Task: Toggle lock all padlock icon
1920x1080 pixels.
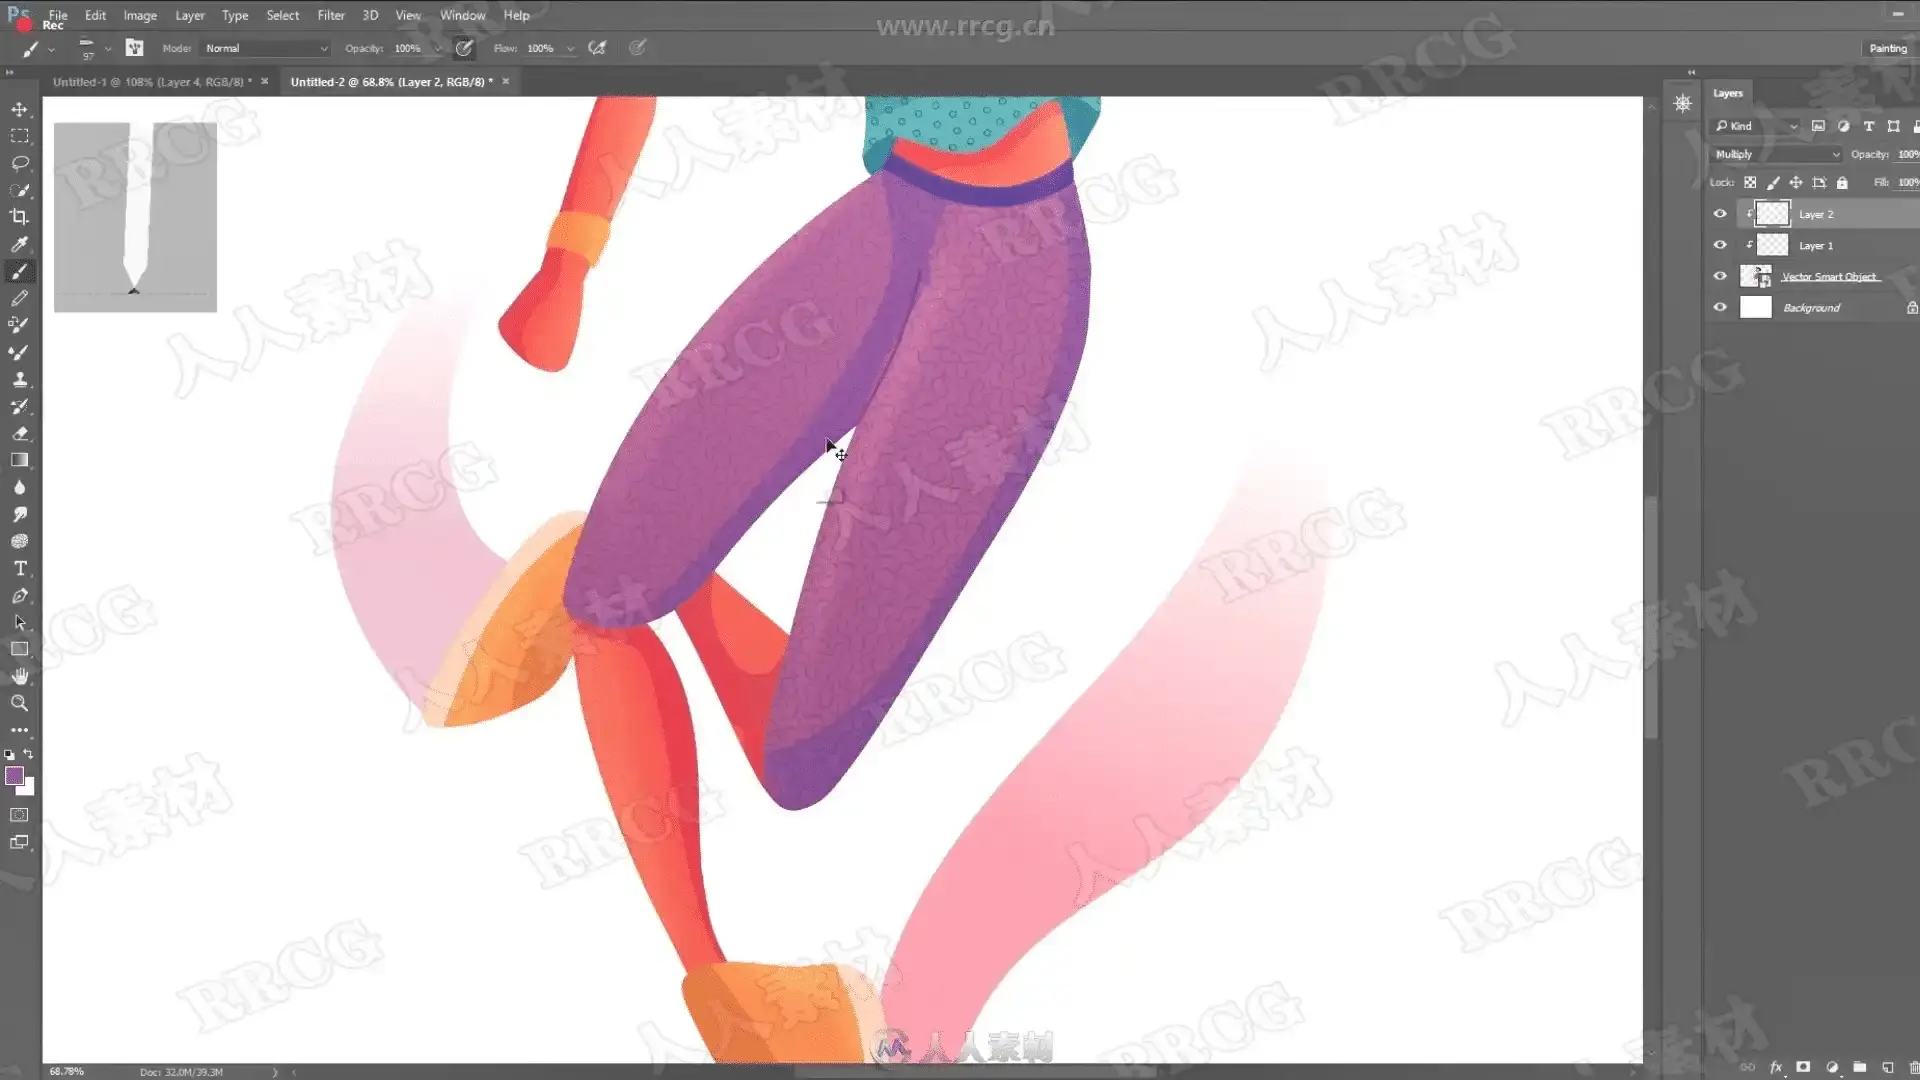Action: [x=1842, y=182]
